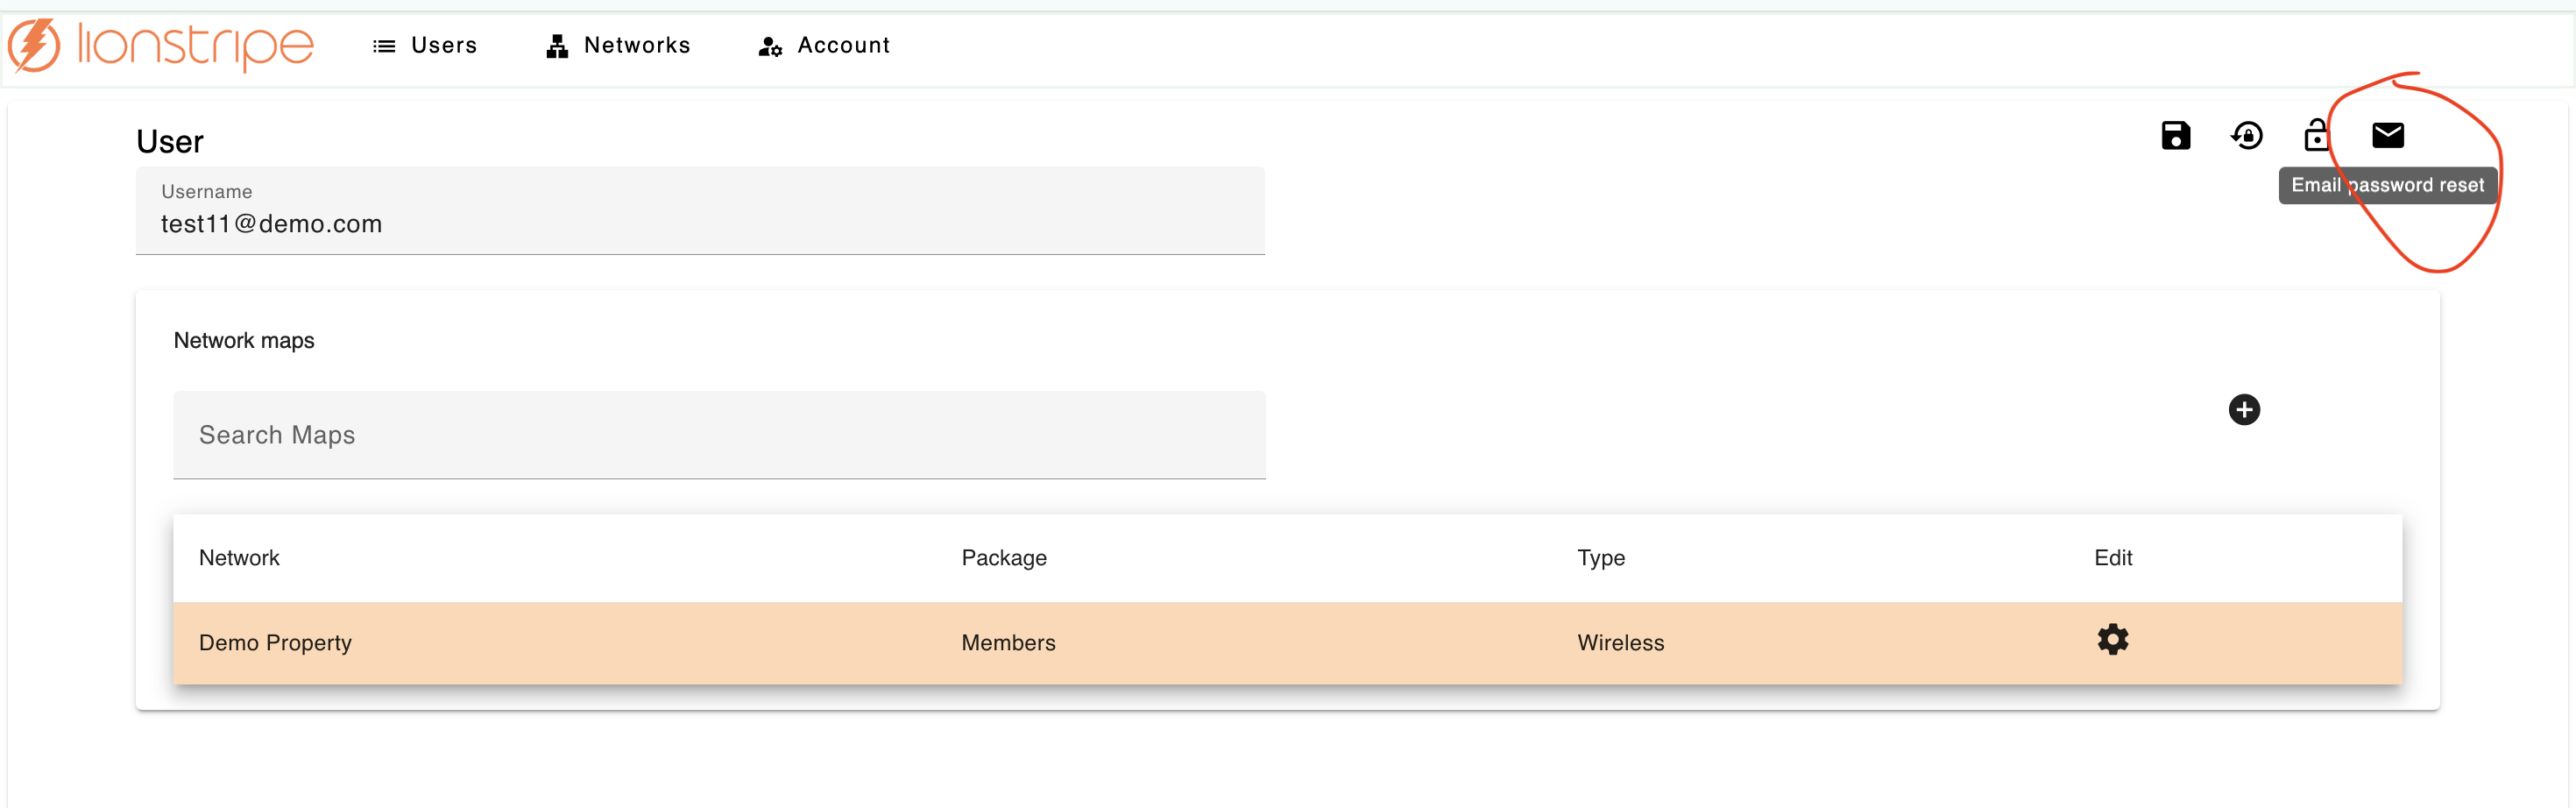Click the Username field test11@demo.com
This screenshot has width=2576, height=808.
coord(700,211)
